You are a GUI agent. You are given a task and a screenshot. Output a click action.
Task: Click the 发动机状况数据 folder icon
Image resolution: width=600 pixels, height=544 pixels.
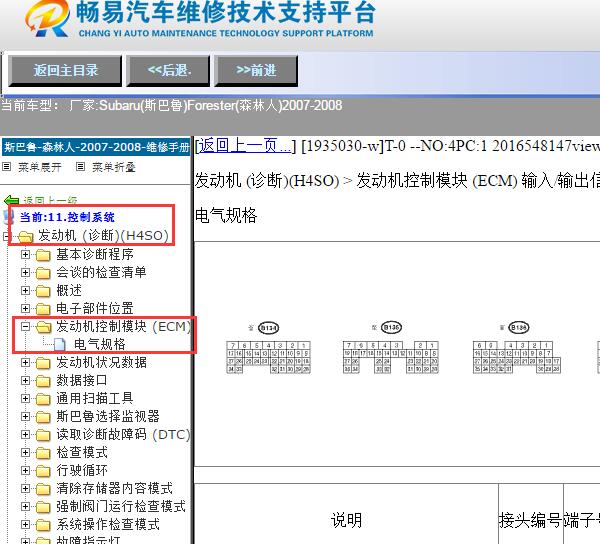pyautogui.click(x=43, y=363)
